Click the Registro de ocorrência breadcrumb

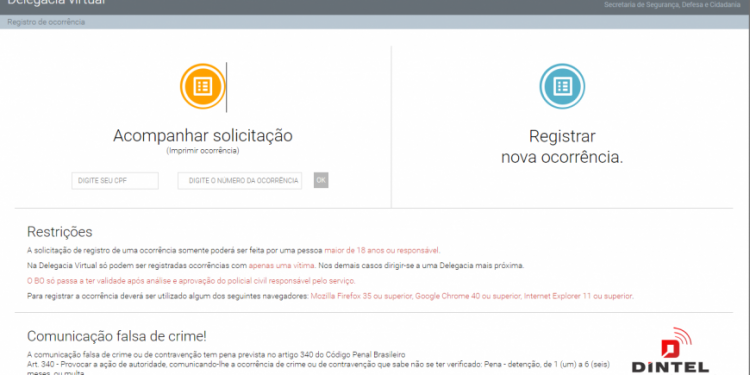[46, 22]
